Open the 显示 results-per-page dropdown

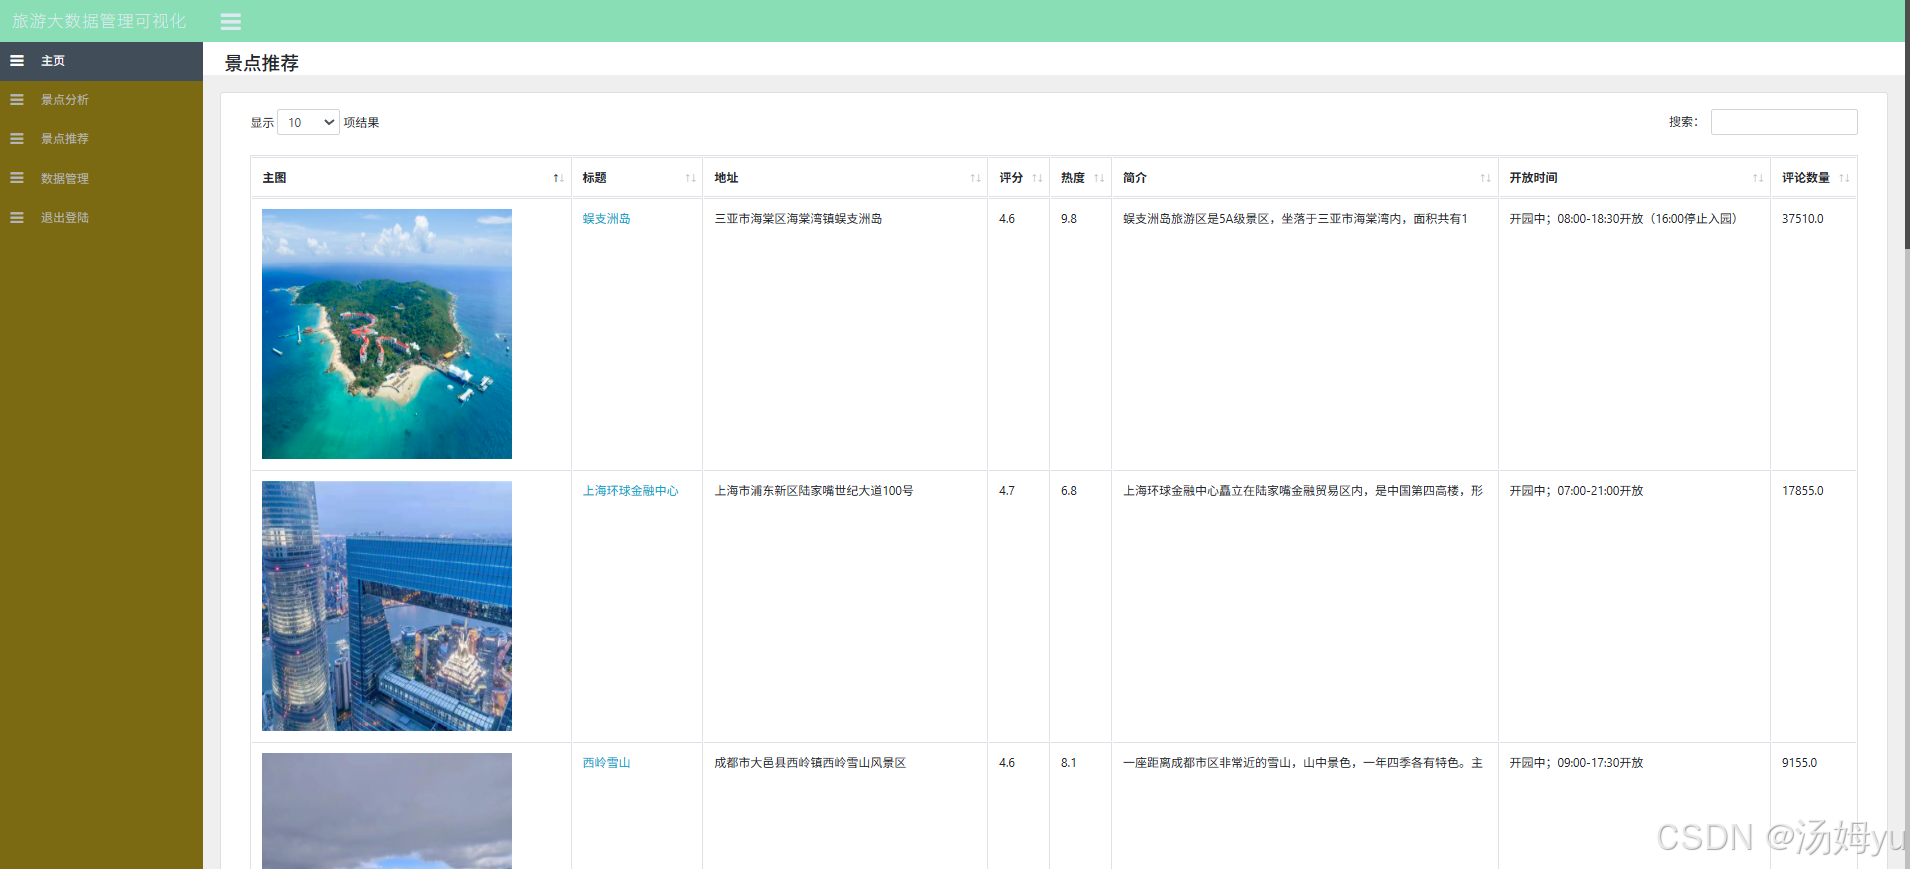(x=308, y=122)
